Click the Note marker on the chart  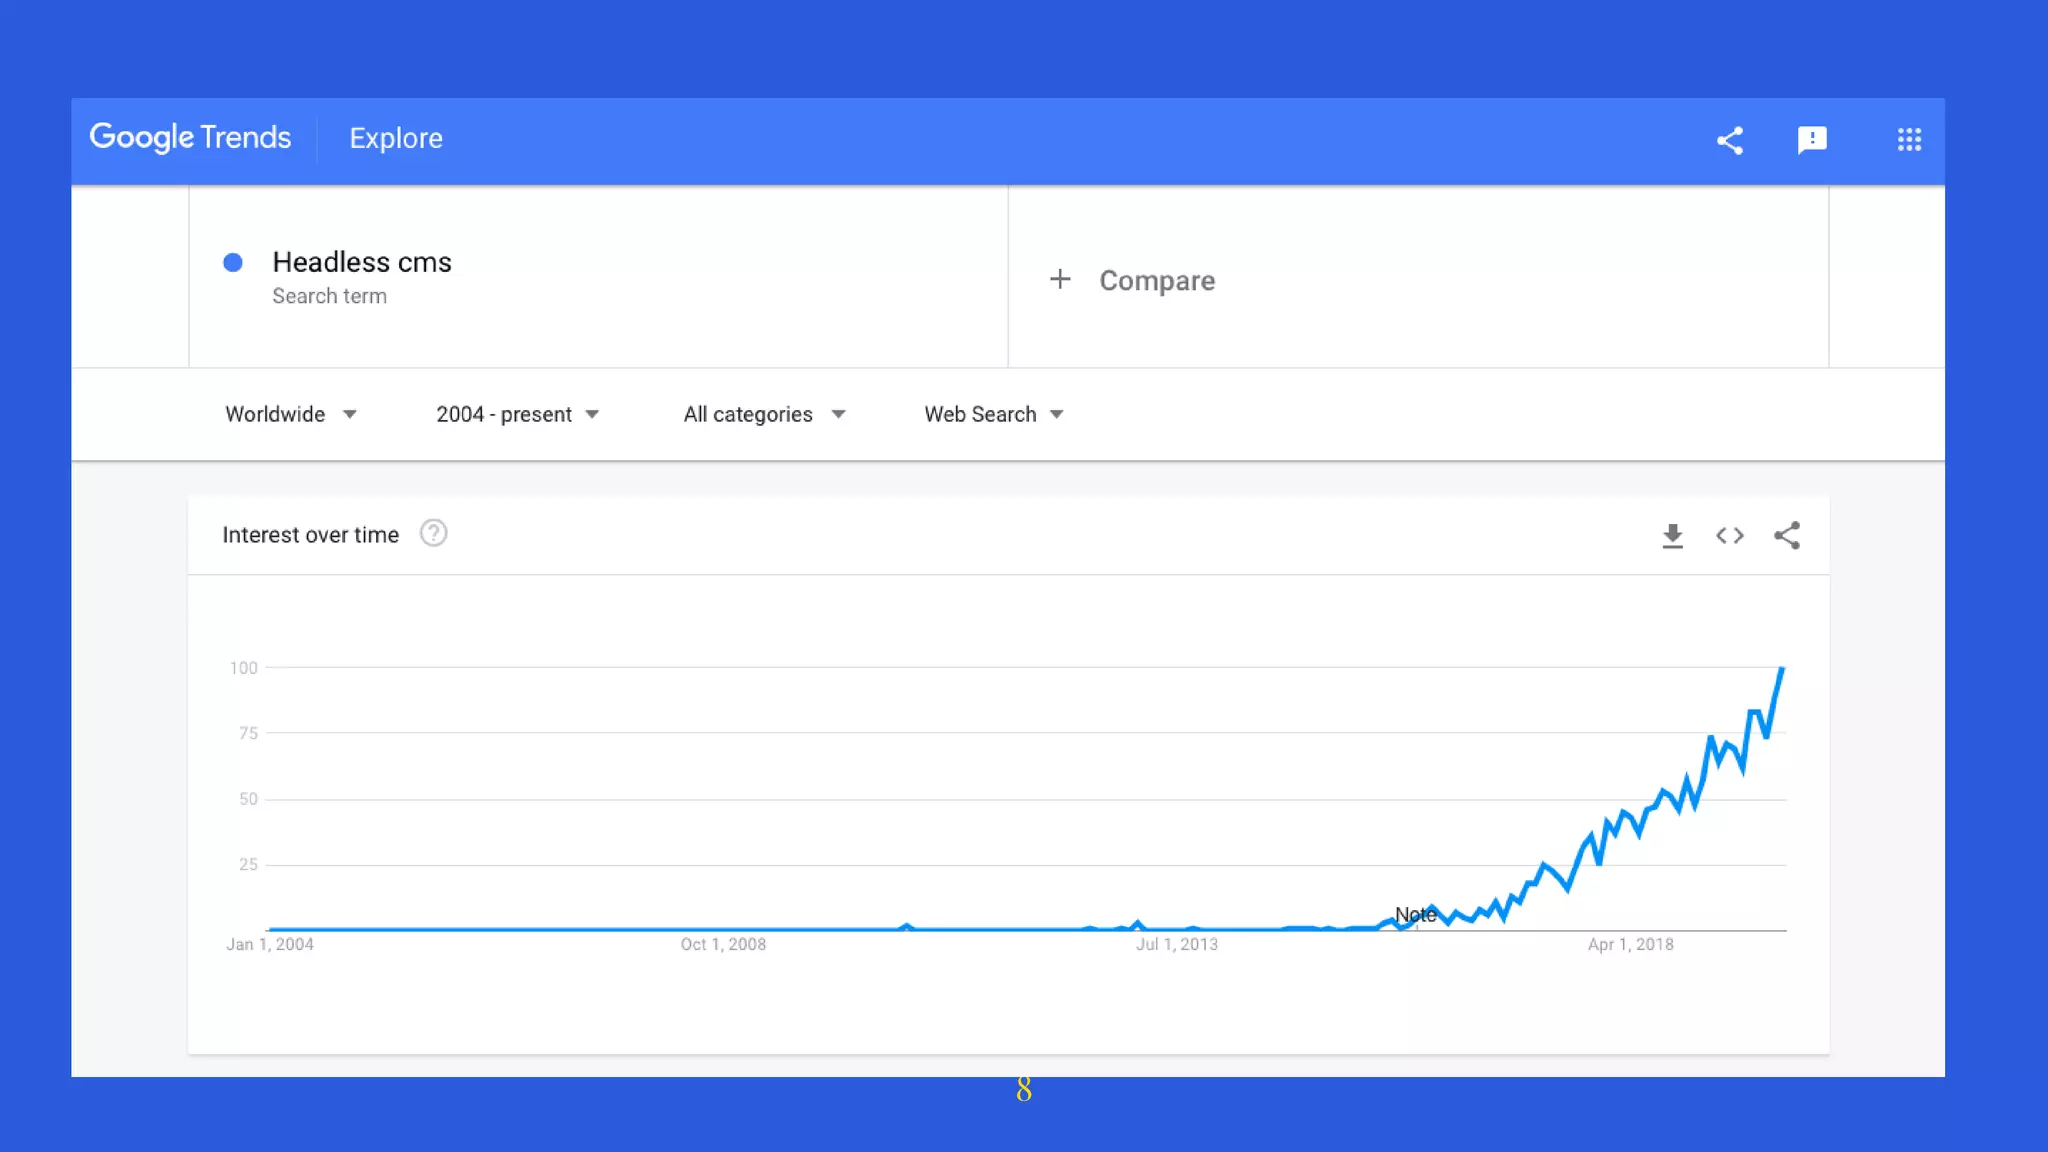1415,914
